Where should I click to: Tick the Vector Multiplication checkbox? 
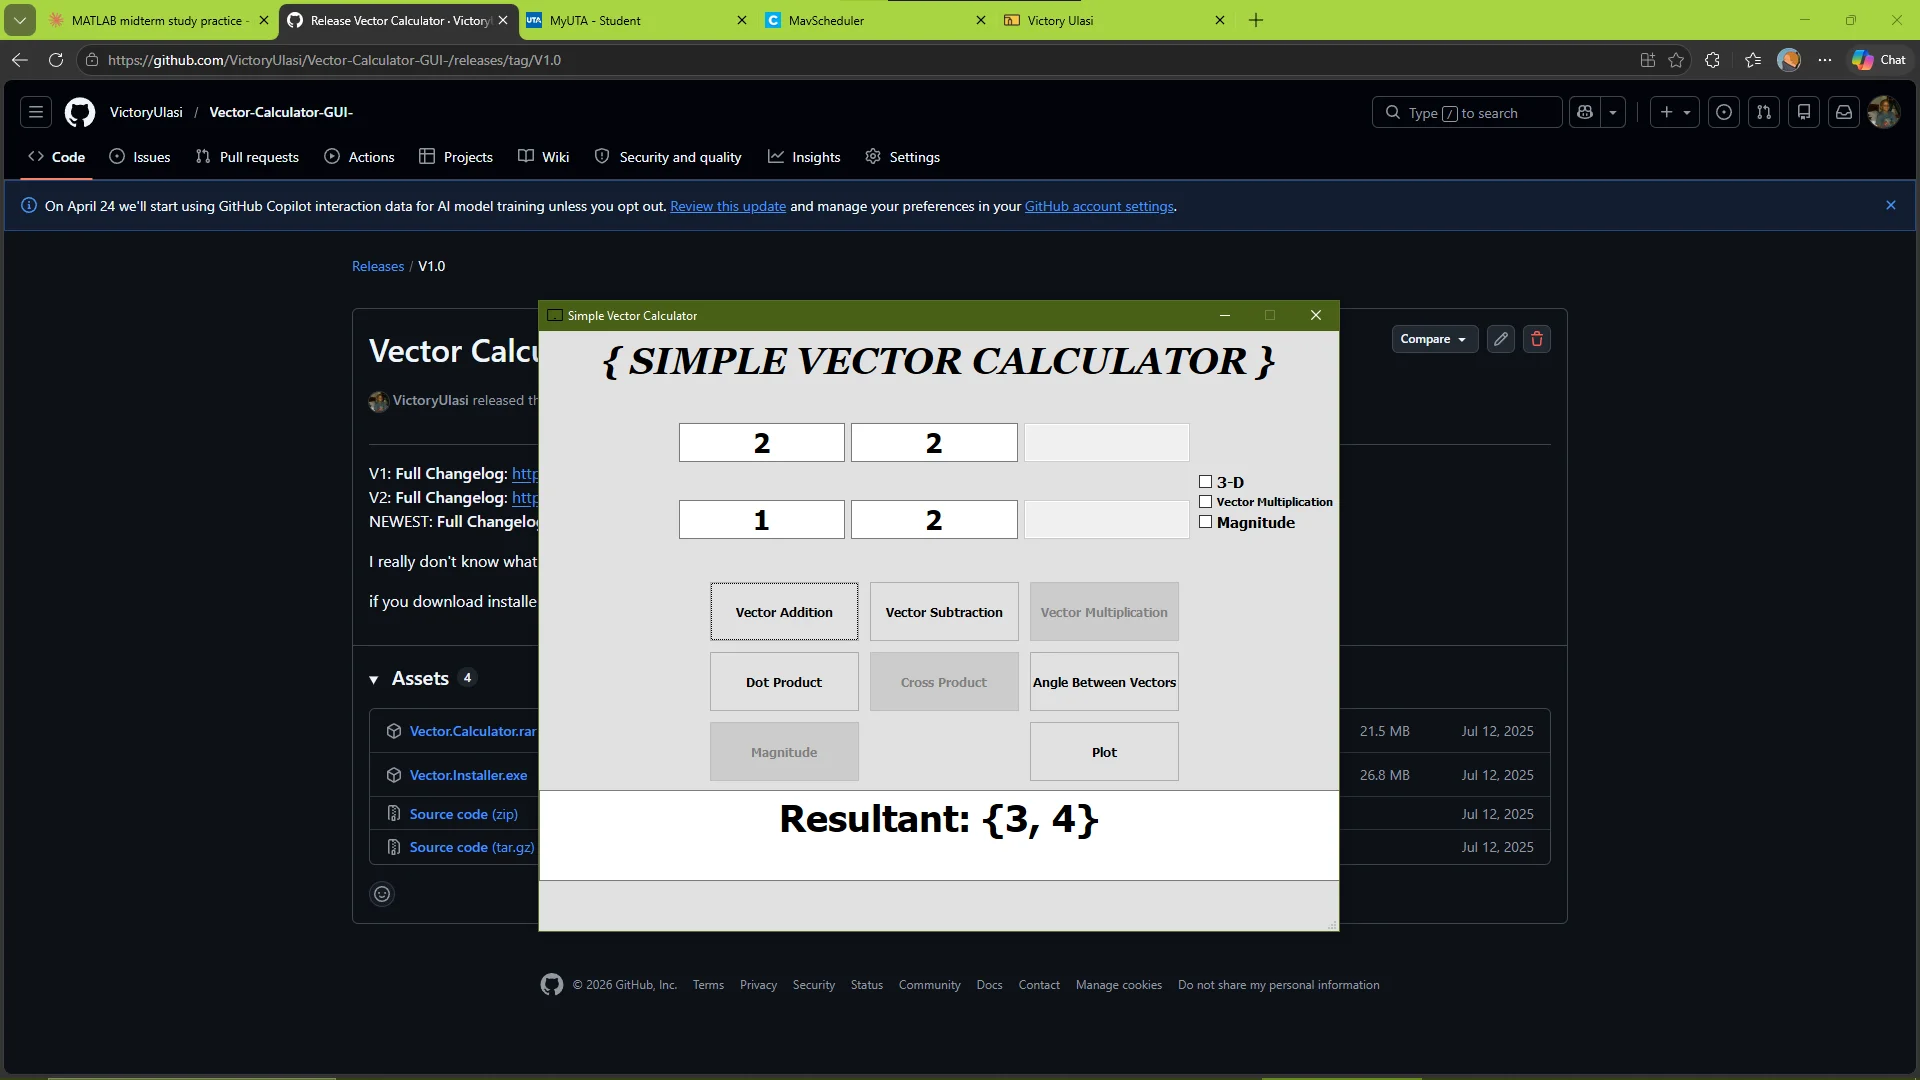coord(1205,502)
